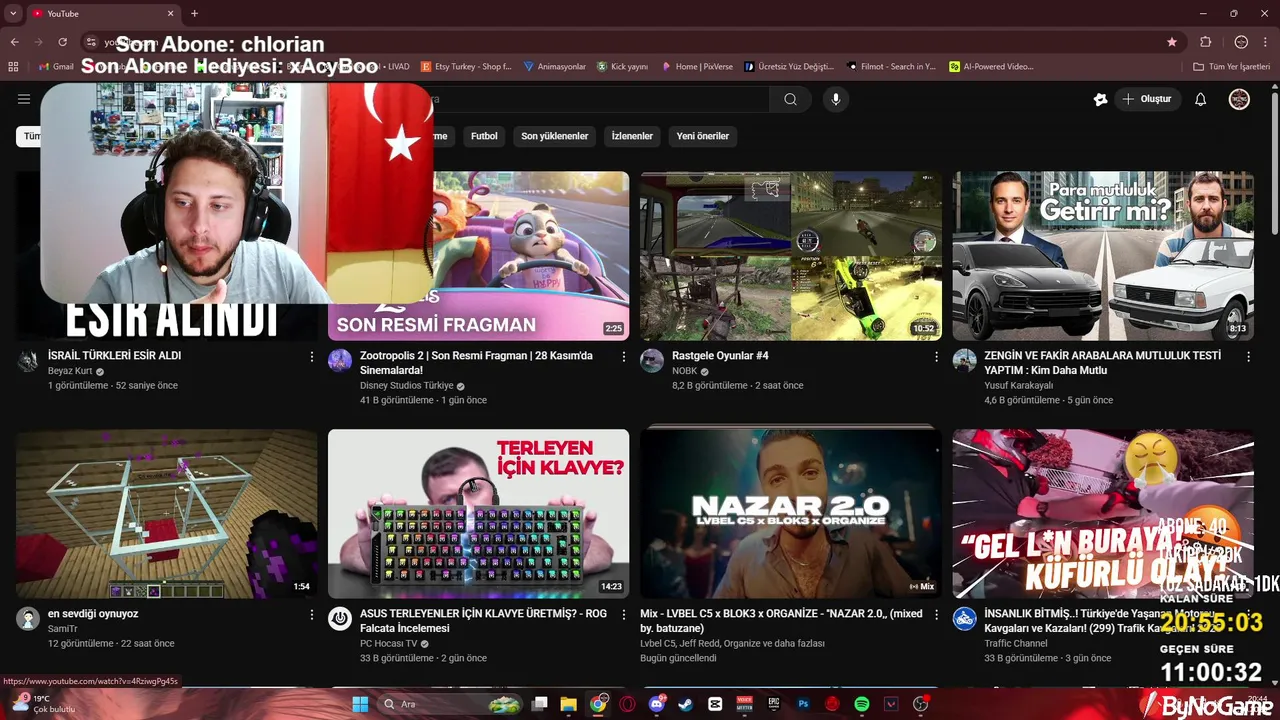Play the Minecraft en sevdiği oynuyoz thumbnail
The height and width of the screenshot is (720, 1280).
point(167,514)
